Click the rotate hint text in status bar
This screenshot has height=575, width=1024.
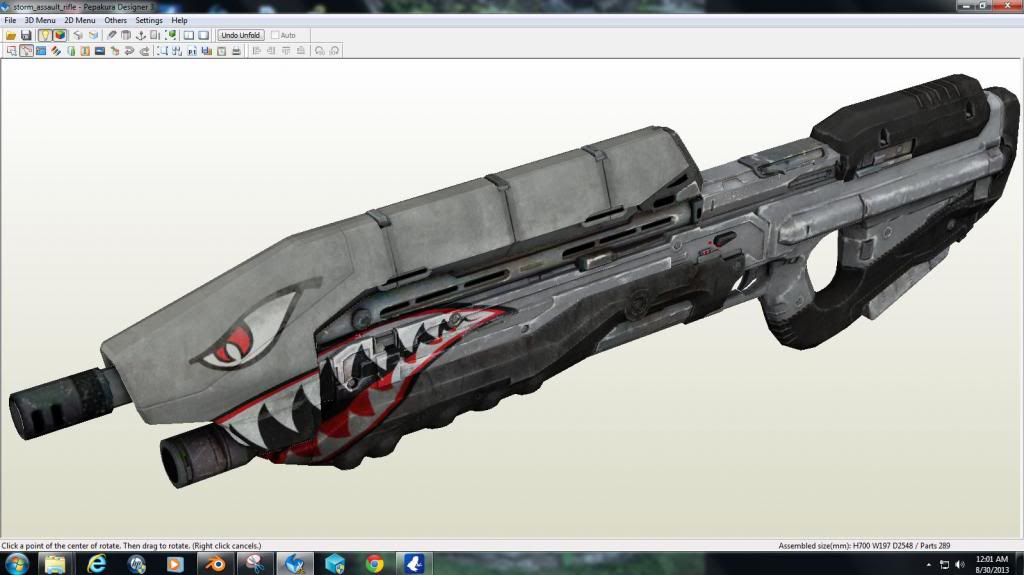[131, 546]
